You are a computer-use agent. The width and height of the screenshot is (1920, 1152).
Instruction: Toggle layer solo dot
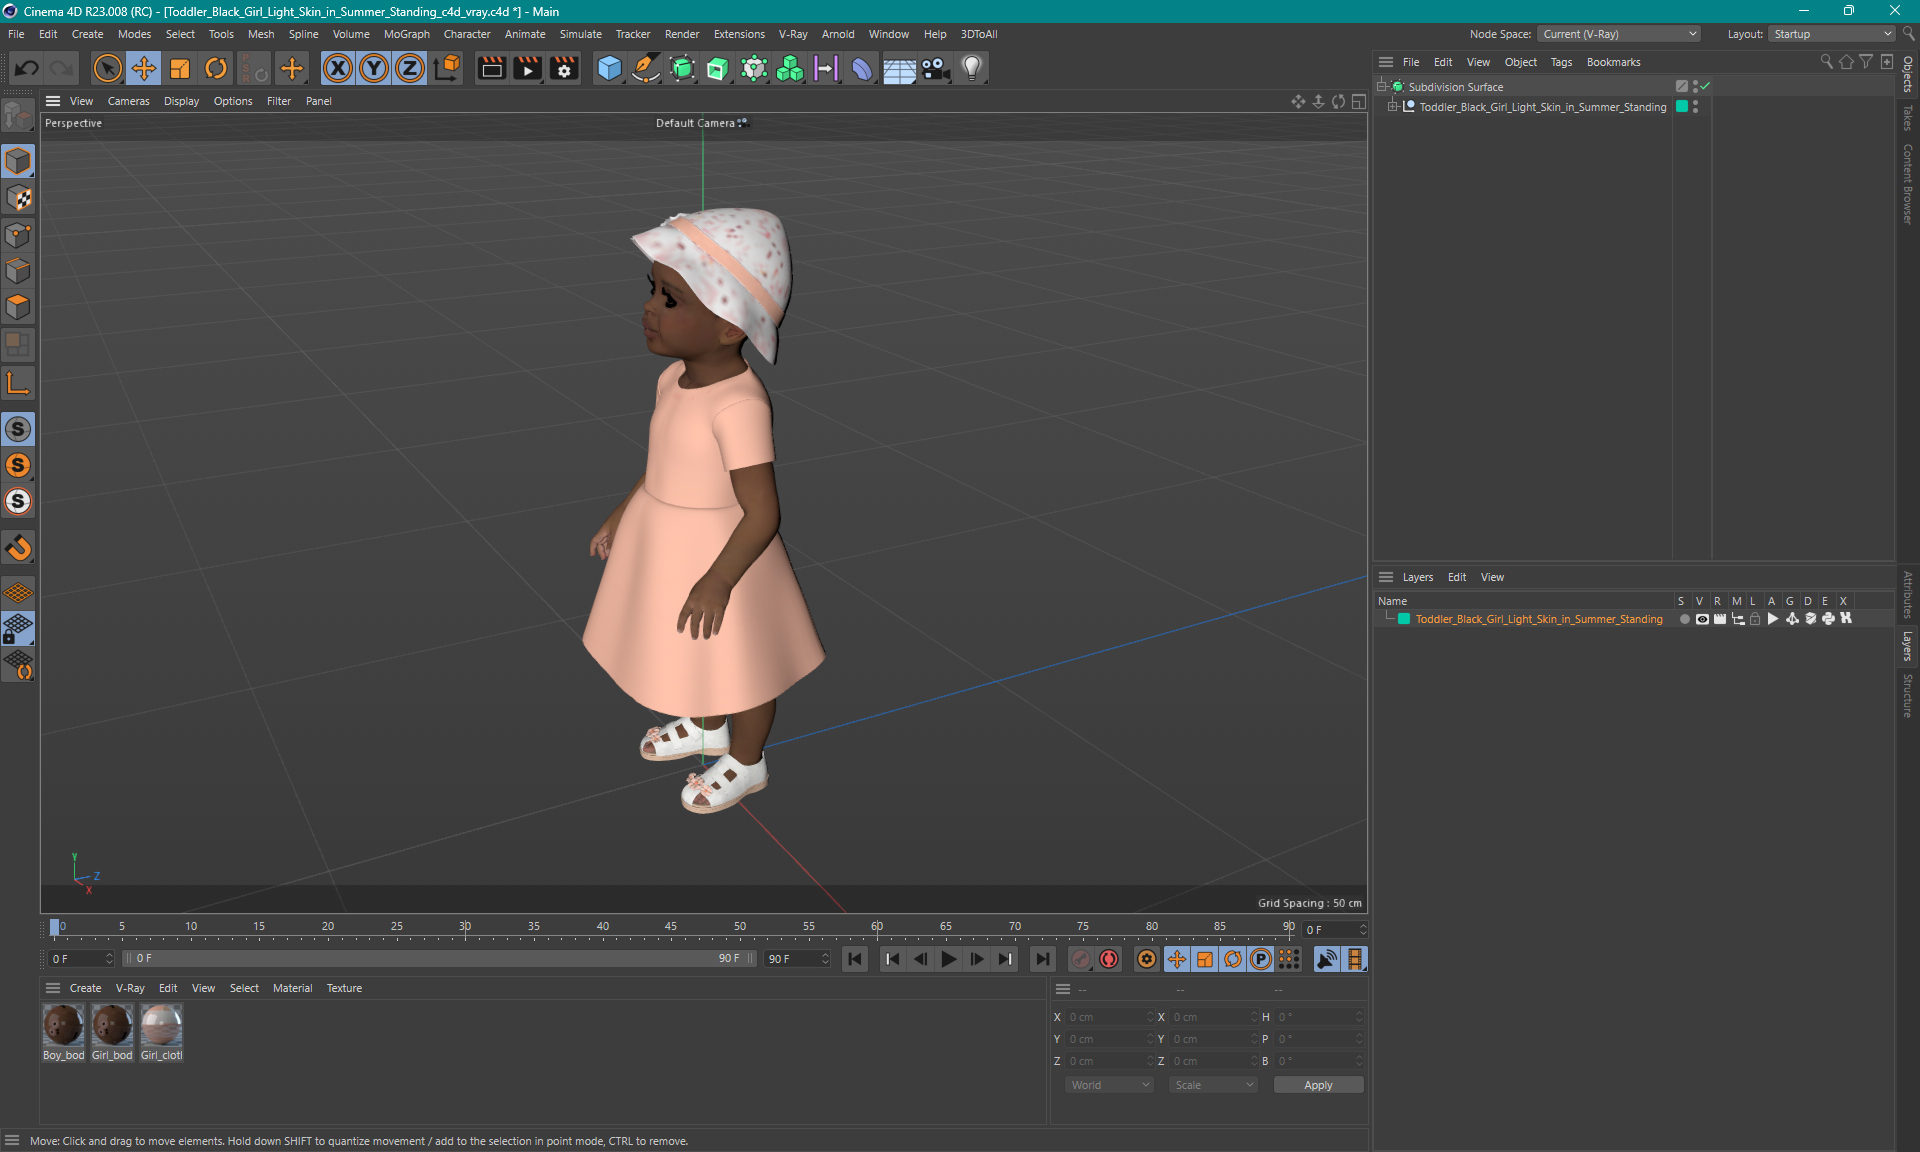(x=1684, y=619)
